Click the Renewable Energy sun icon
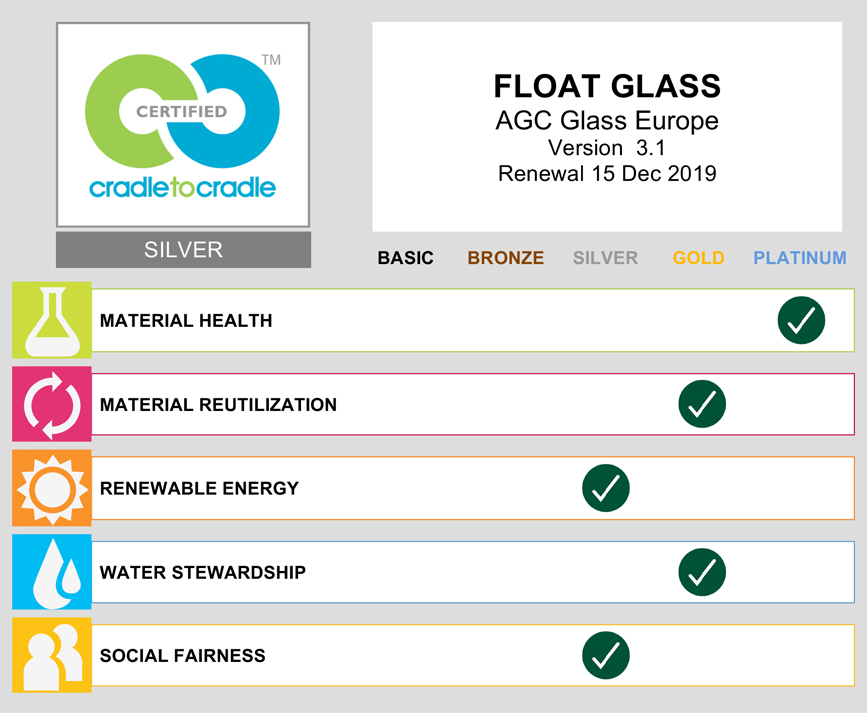The height and width of the screenshot is (713, 867). [x=52, y=489]
